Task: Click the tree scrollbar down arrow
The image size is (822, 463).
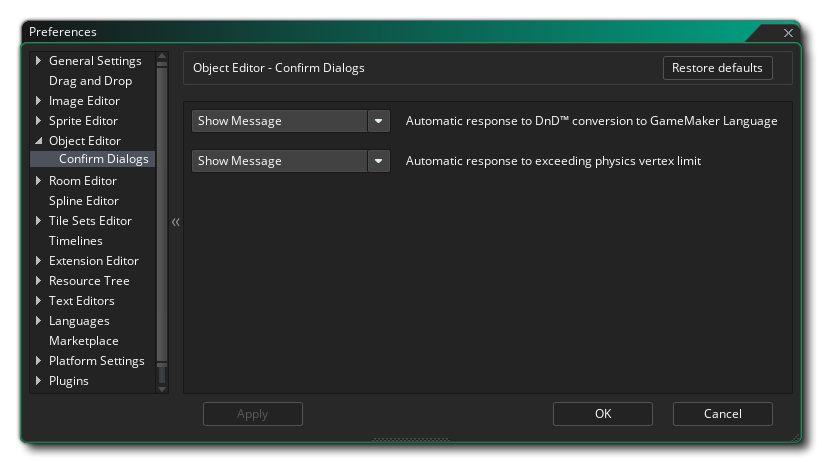Action: (x=162, y=388)
